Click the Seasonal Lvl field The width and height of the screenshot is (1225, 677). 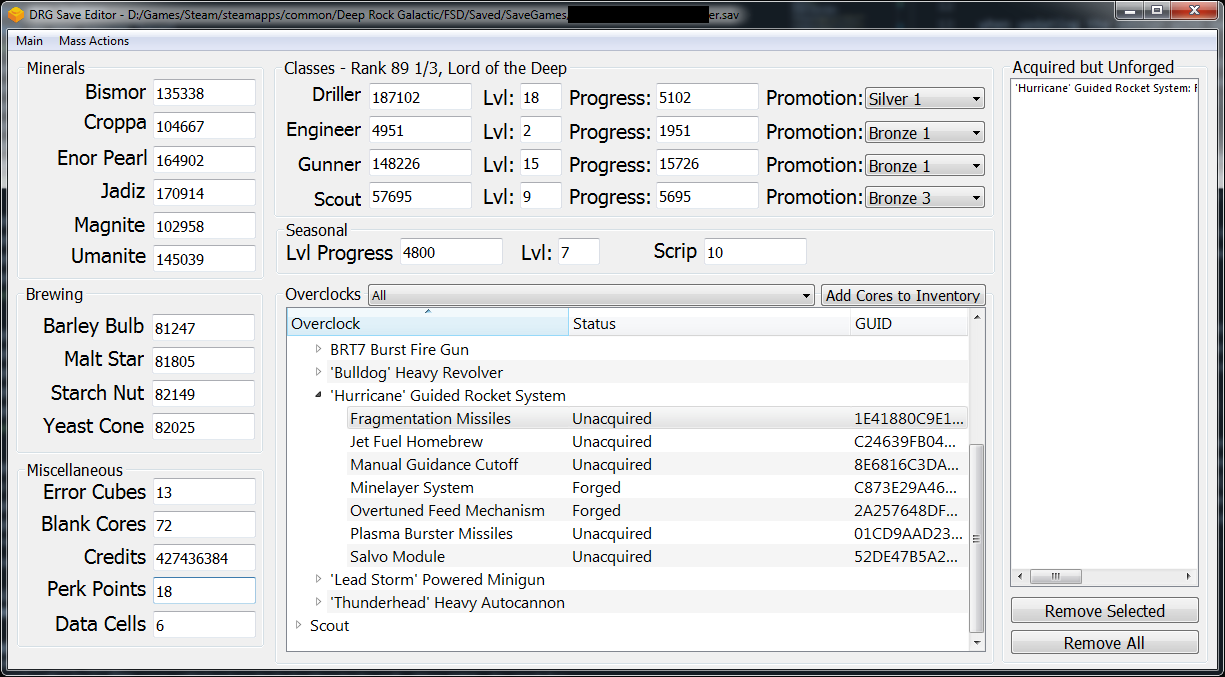pyautogui.click(x=579, y=252)
